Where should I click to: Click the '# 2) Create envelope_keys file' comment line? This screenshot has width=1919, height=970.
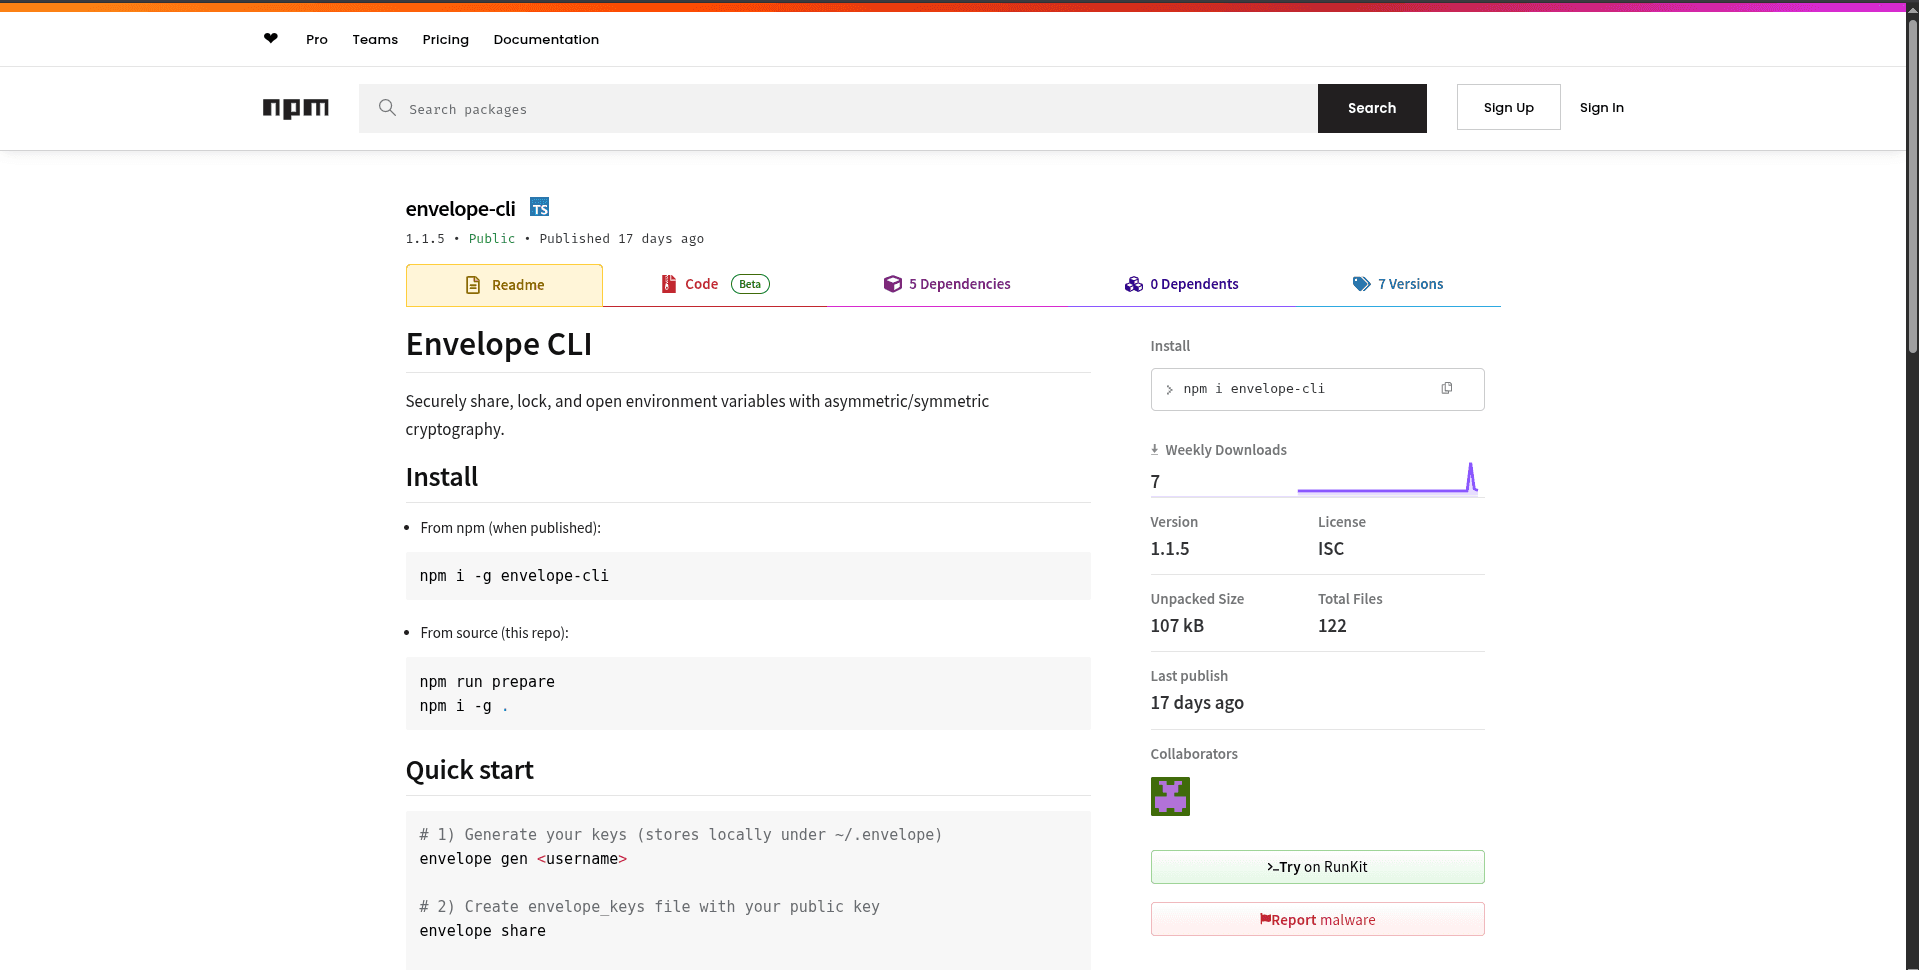(x=650, y=907)
